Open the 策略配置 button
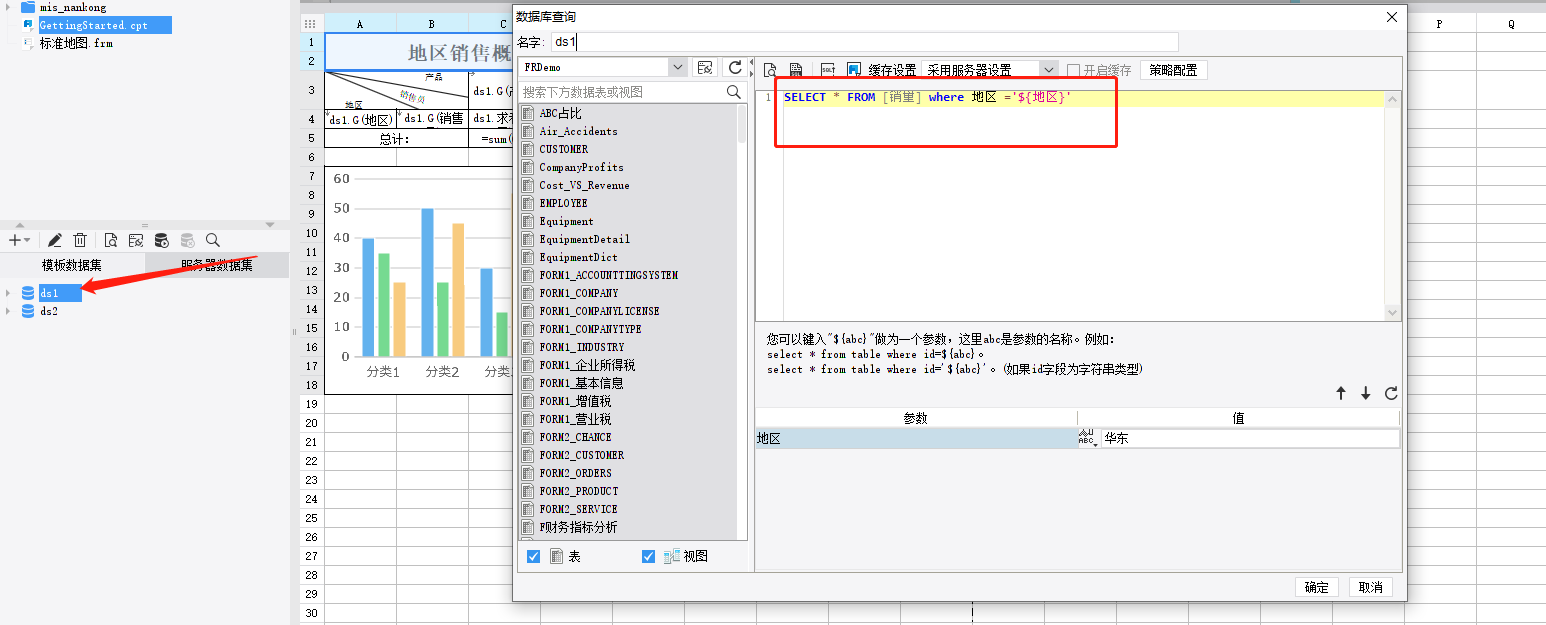The image size is (1546, 625). pyautogui.click(x=1174, y=70)
